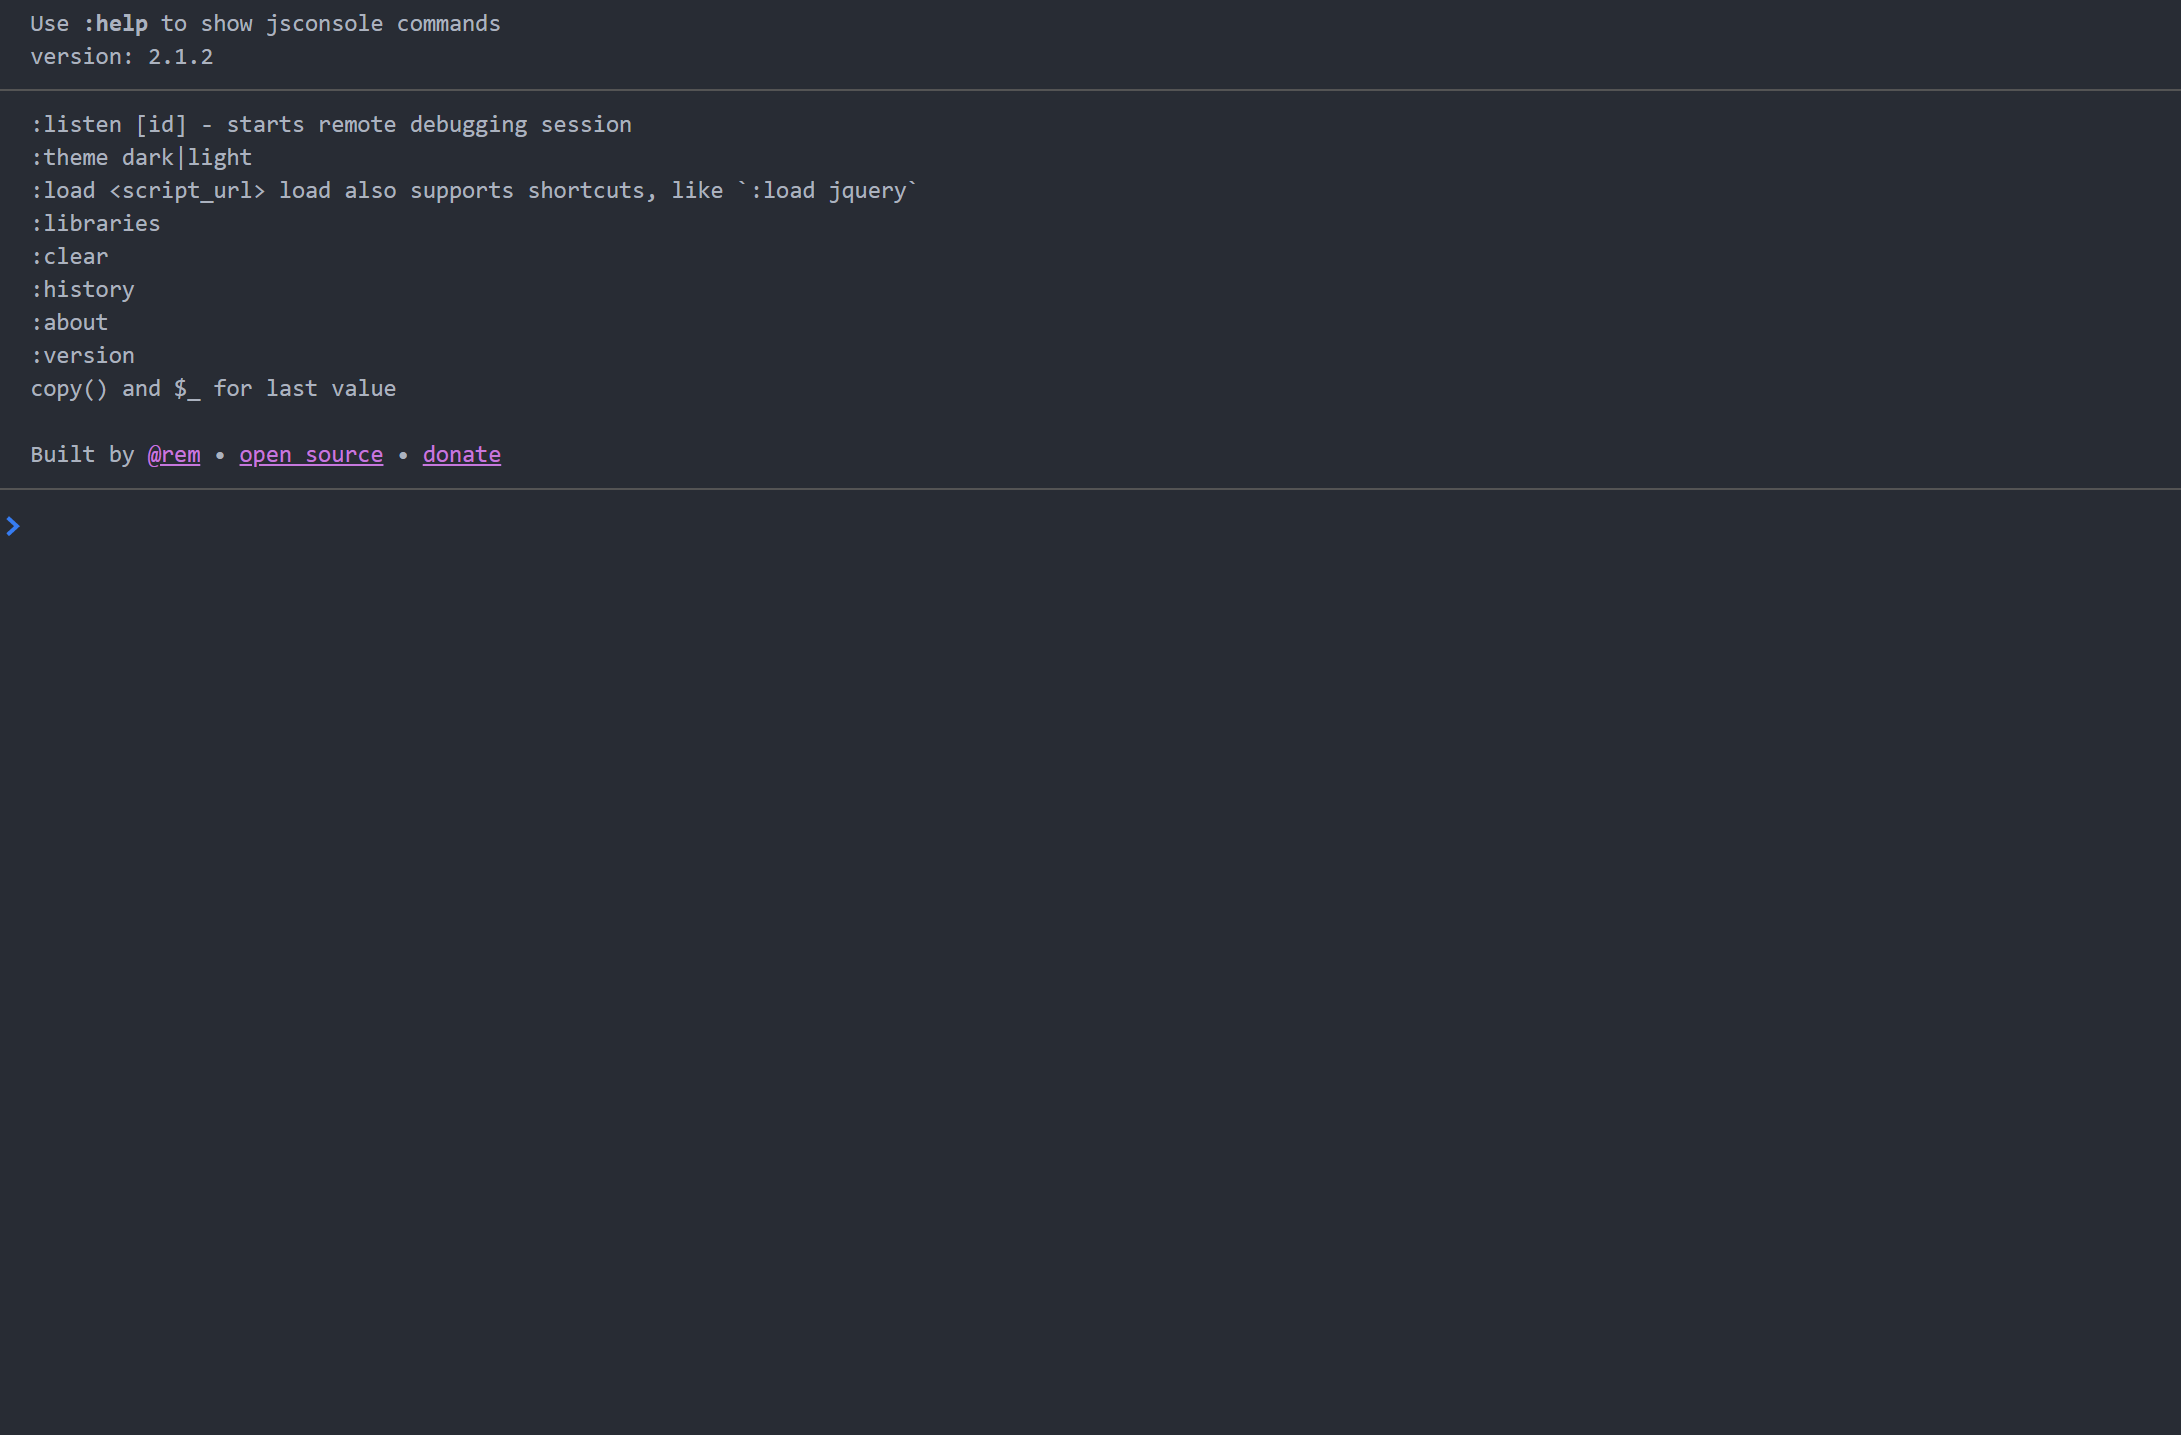Click the :theme dark|light option text

click(x=141, y=157)
